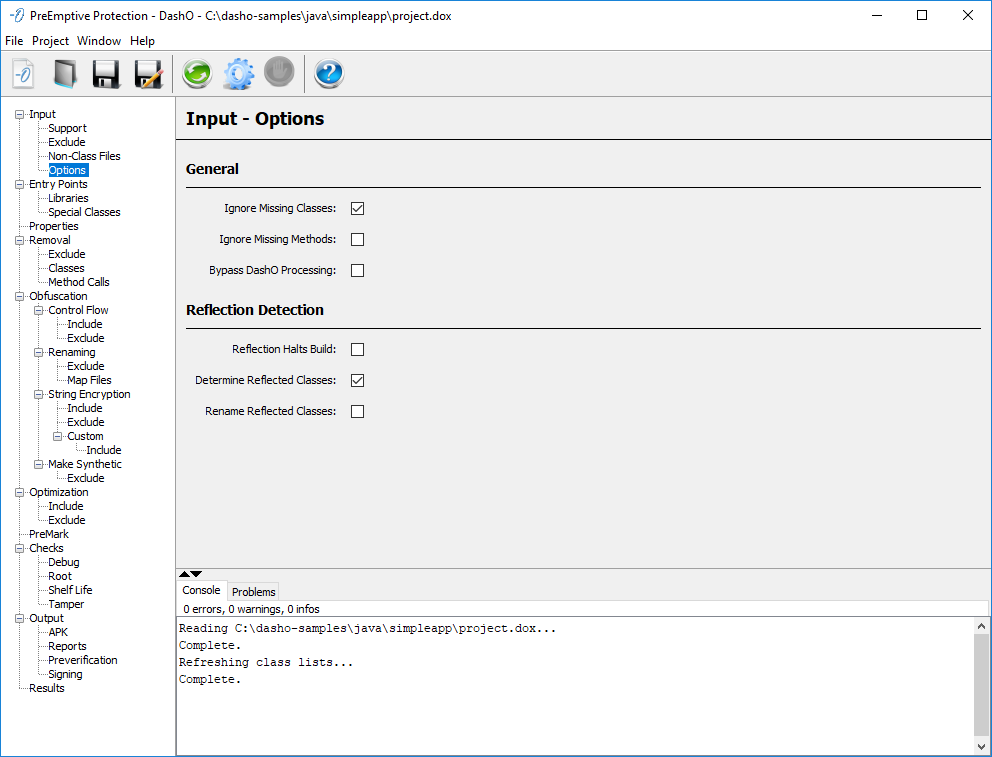Select the Results item in the tree
Screen dimensions: 992x757
(46, 688)
